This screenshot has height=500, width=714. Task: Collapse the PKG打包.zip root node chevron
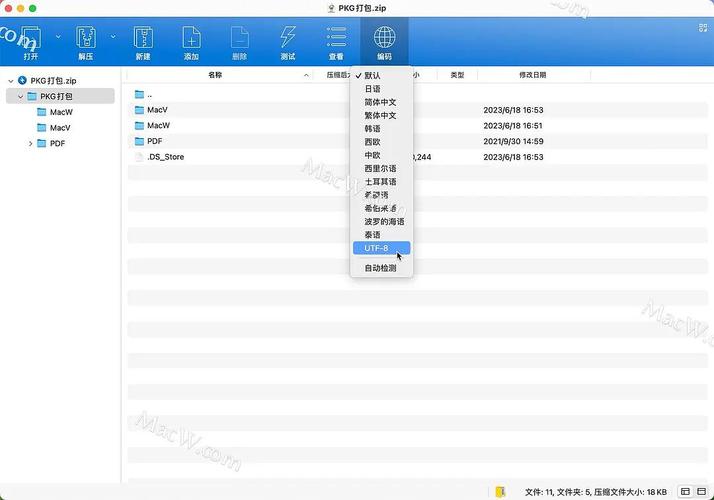coord(11,81)
